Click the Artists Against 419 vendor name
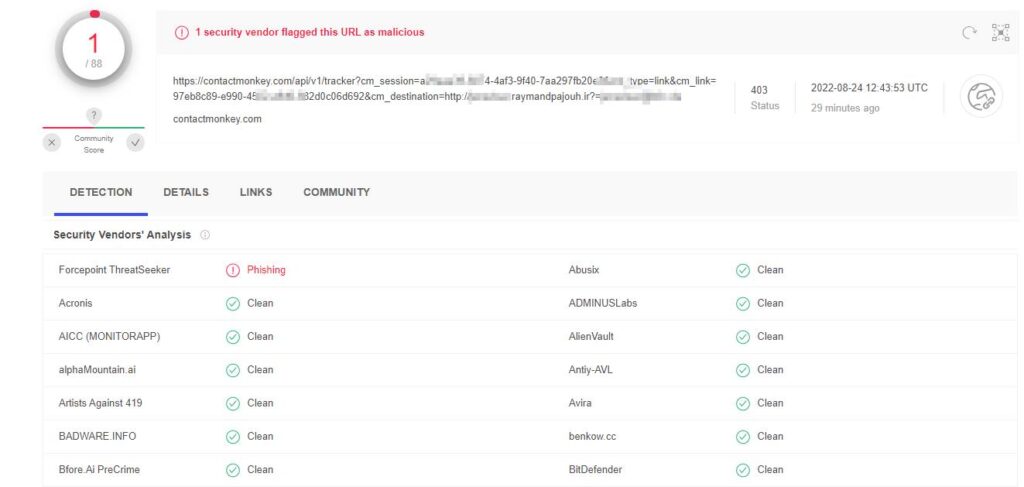The image size is (1024, 487). (100, 403)
